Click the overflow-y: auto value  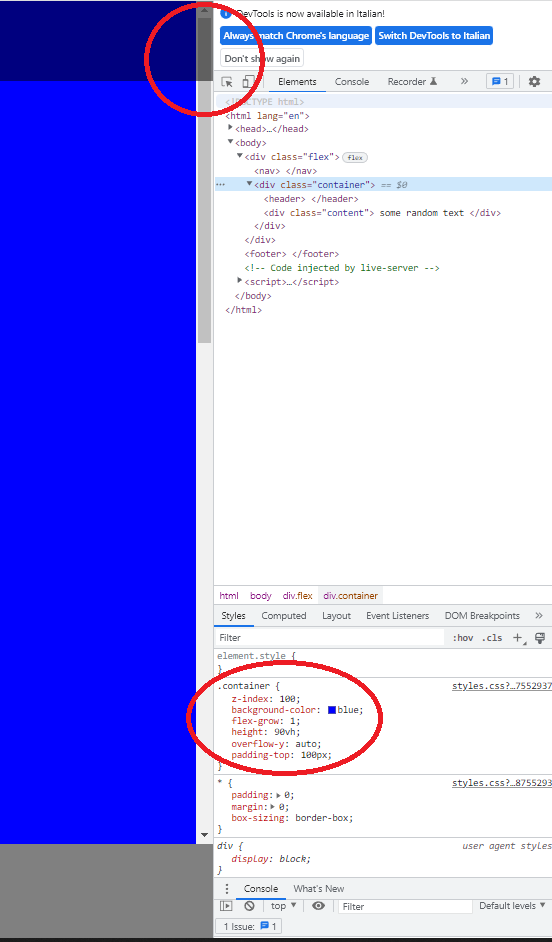305,744
